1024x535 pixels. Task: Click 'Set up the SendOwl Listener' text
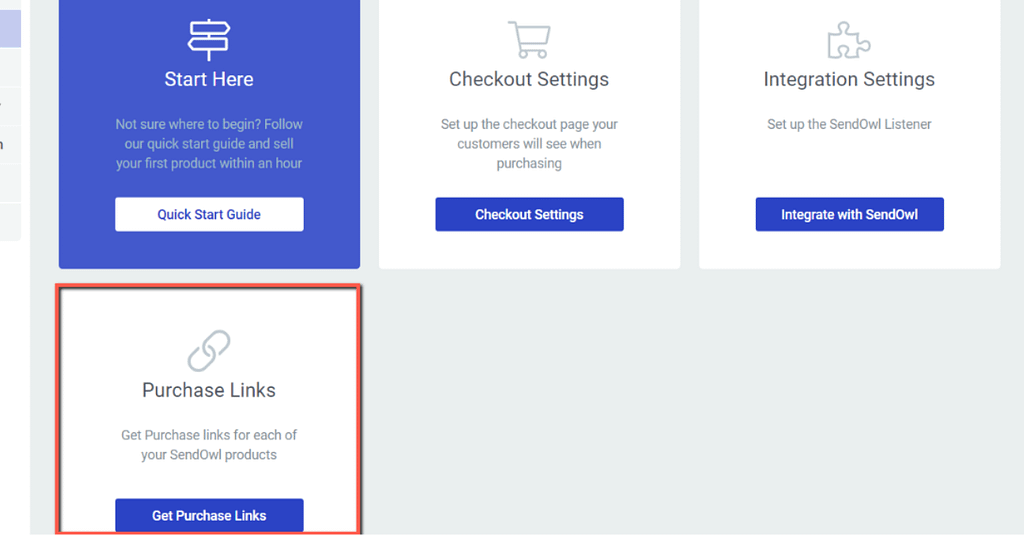point(849,124)
